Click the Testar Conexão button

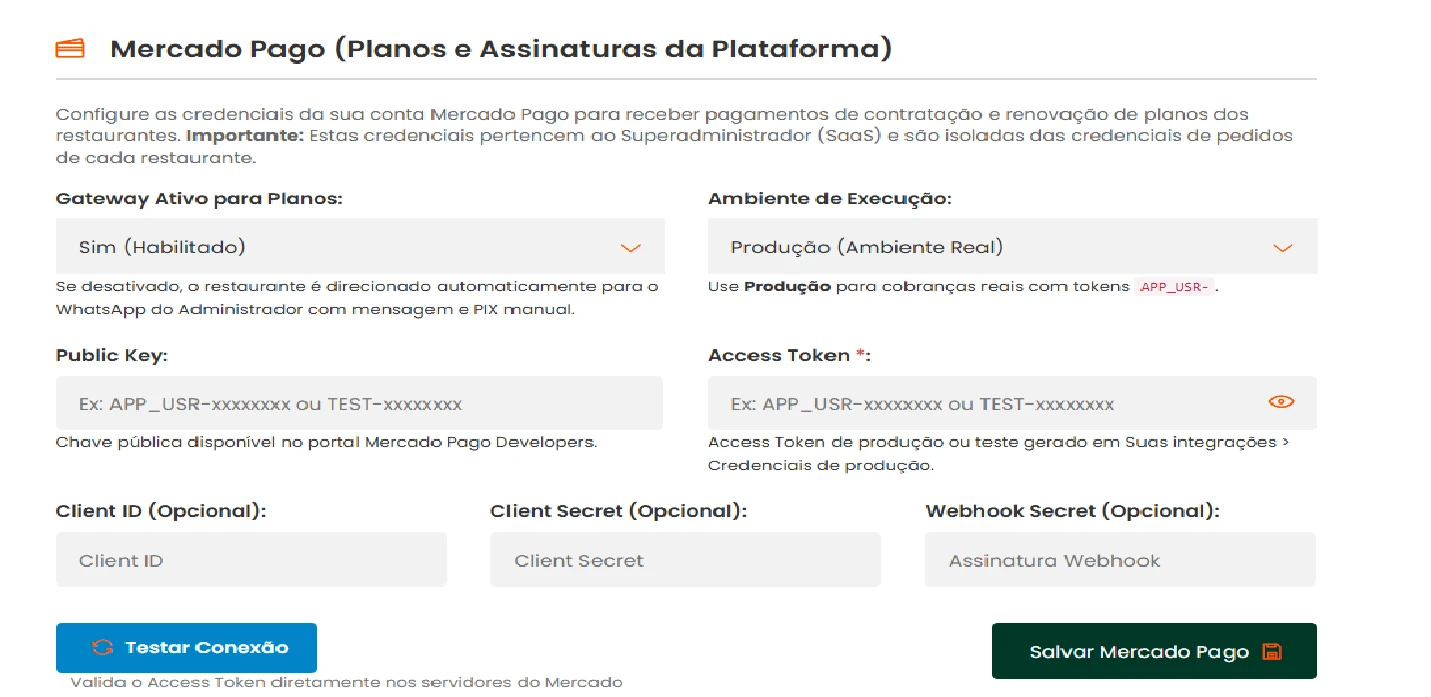(x=186, y=648)
